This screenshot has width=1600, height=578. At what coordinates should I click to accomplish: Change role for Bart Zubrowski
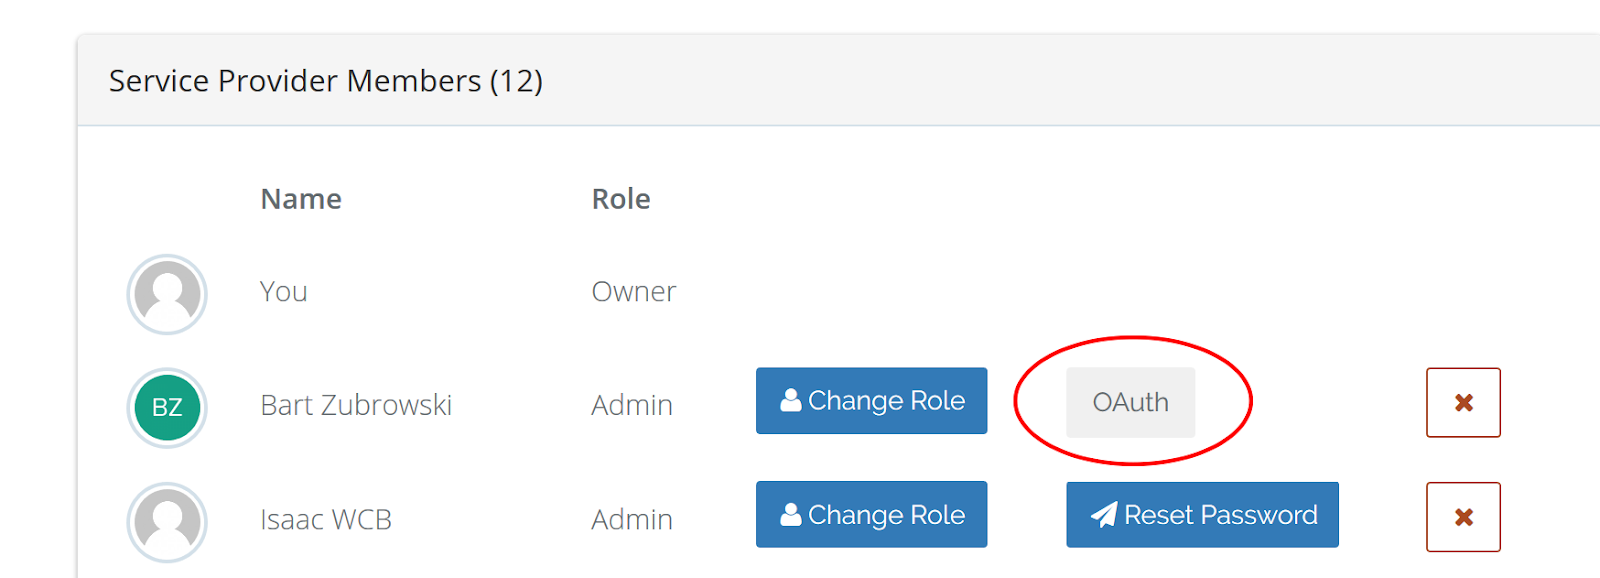click(x=871, y=401)
